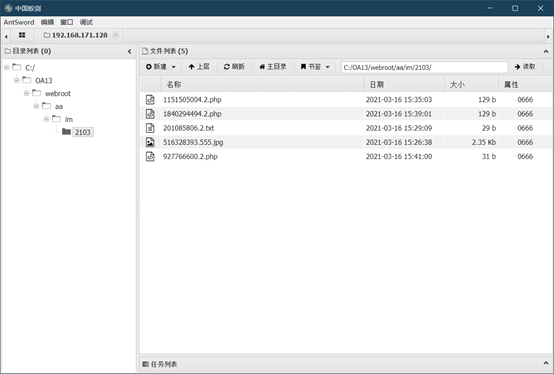Click the AntSword app icon in title bar
The width and height of the screenshot is (554, 374).
pos(8,8)
